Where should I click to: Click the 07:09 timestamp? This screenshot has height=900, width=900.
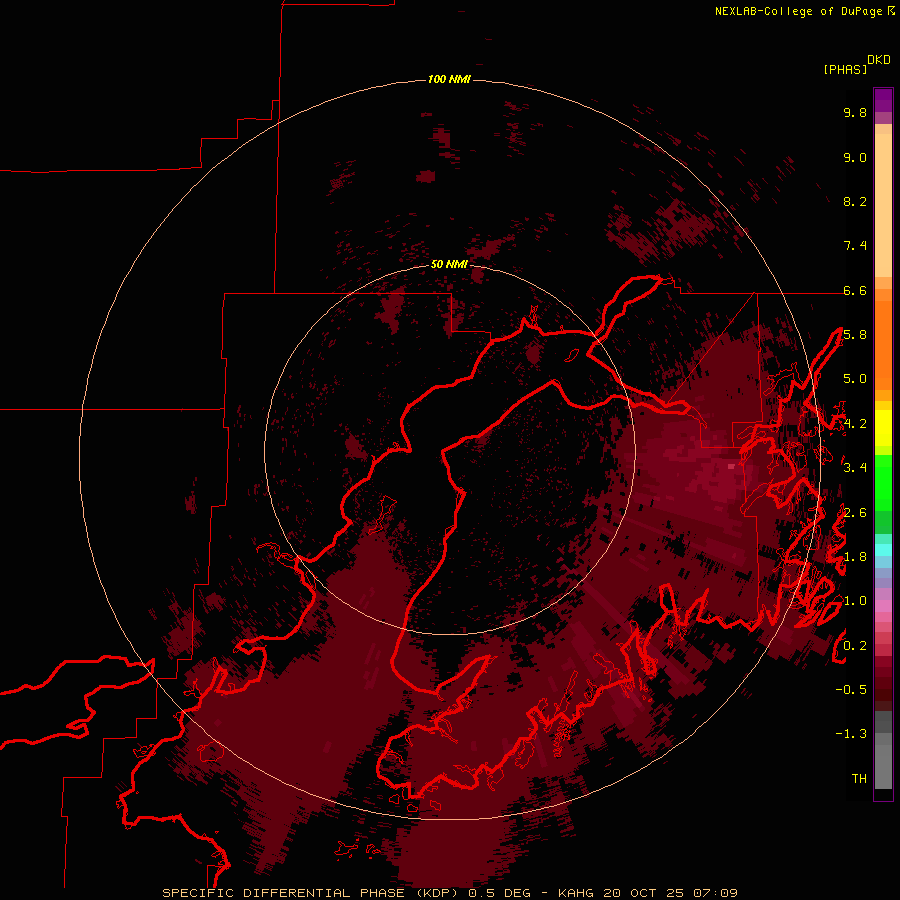715,893
